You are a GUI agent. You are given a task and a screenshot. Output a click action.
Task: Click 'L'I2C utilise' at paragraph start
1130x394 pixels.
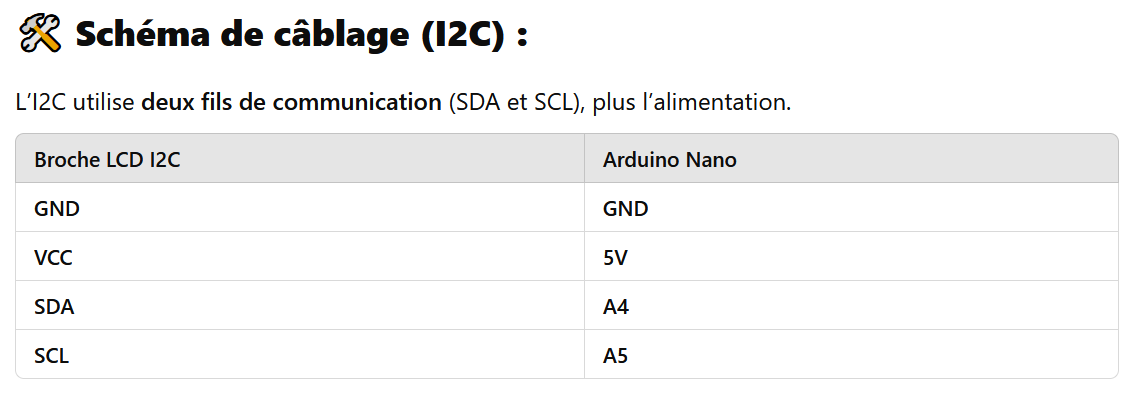coord(75,103)
